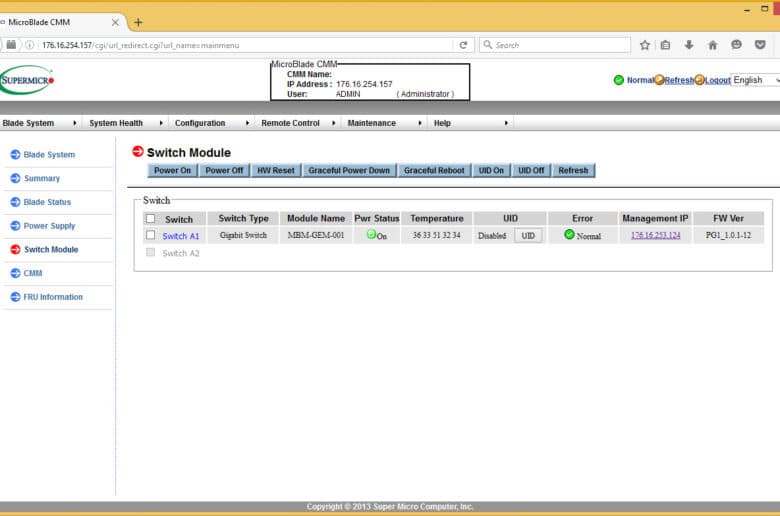Check the select-all checkbox in Switch header
This screenshot has width=780, height=516.
click(150, 218)
